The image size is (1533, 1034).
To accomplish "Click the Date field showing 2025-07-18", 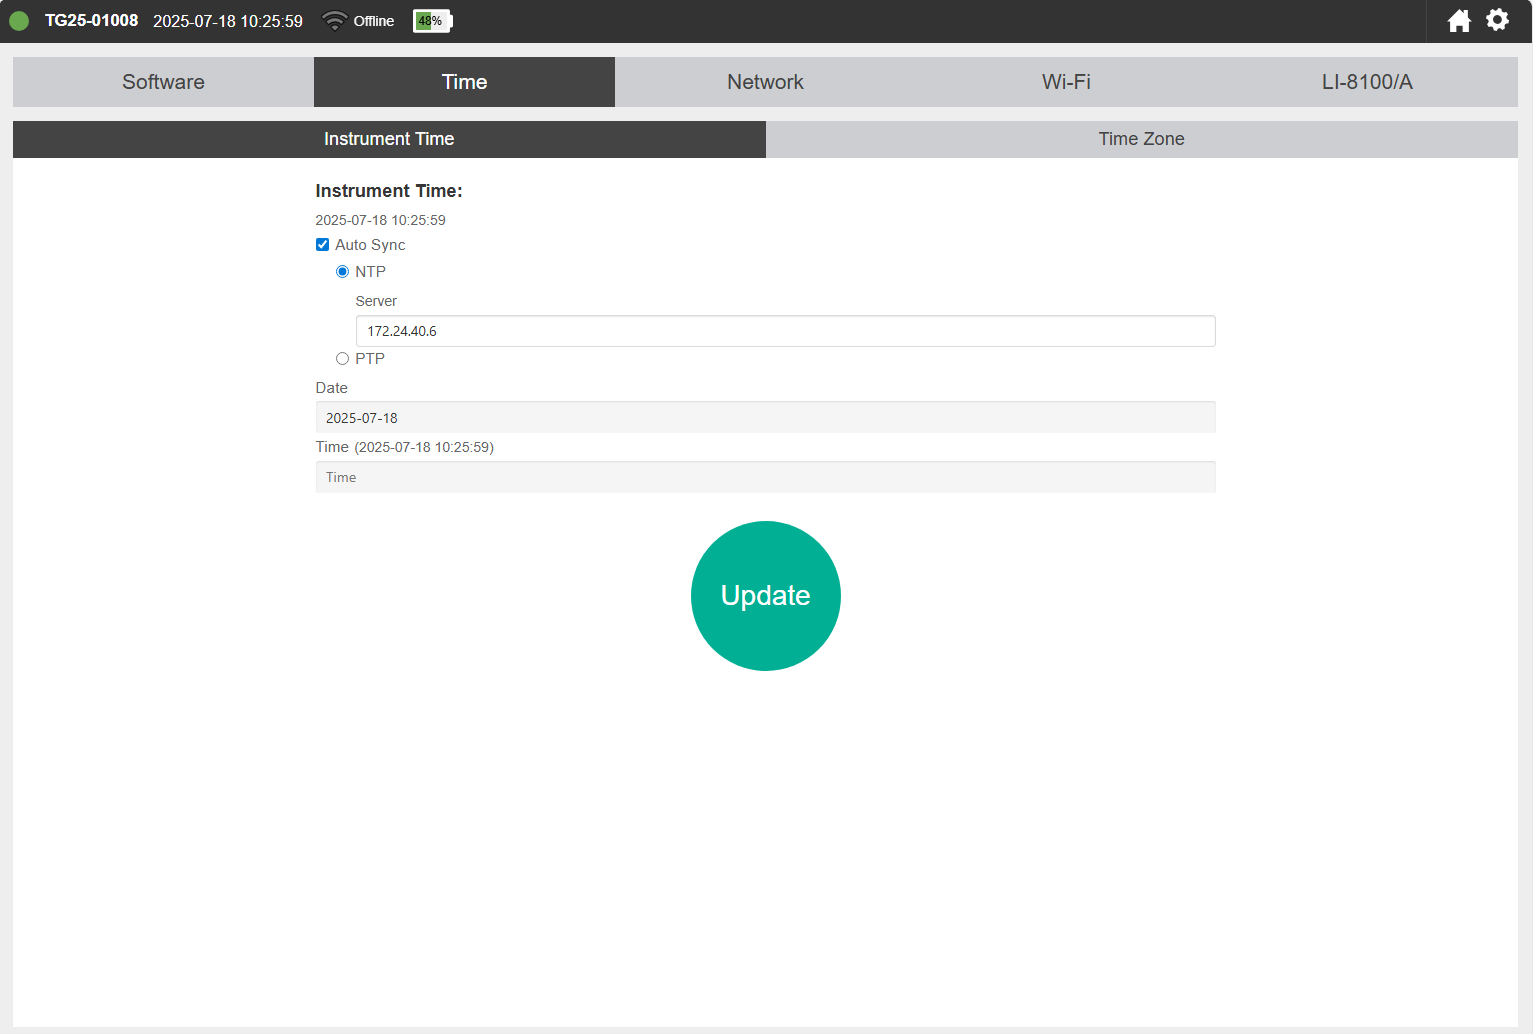I will point(765,417).
